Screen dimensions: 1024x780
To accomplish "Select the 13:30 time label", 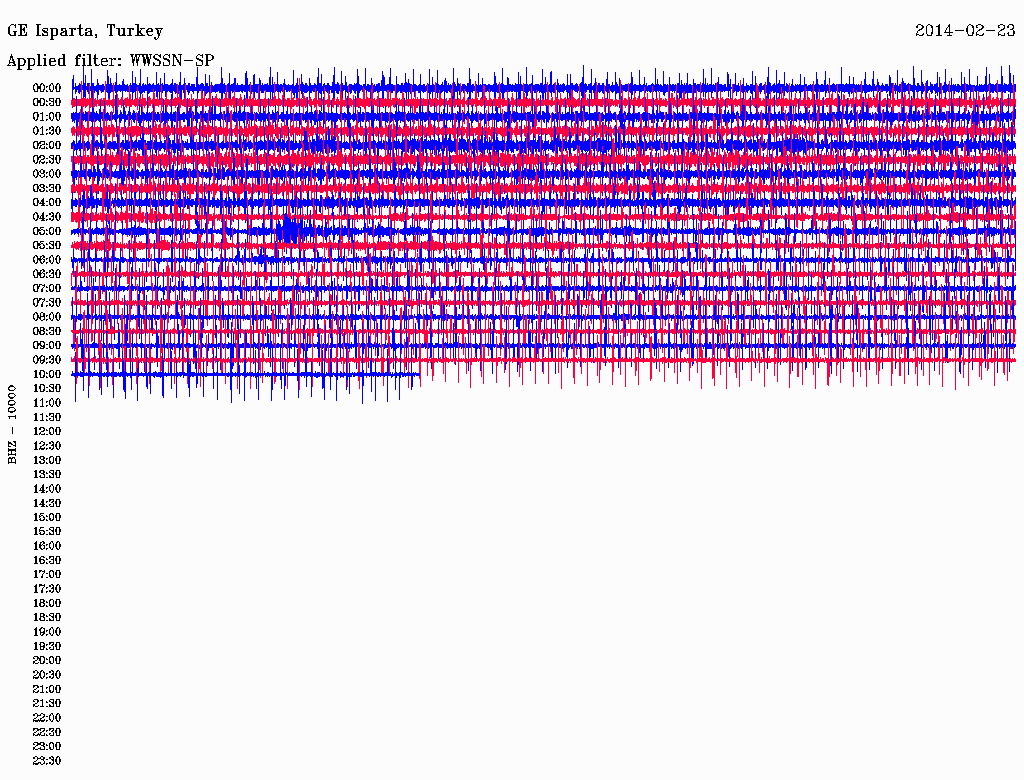I will click(47, 475).
